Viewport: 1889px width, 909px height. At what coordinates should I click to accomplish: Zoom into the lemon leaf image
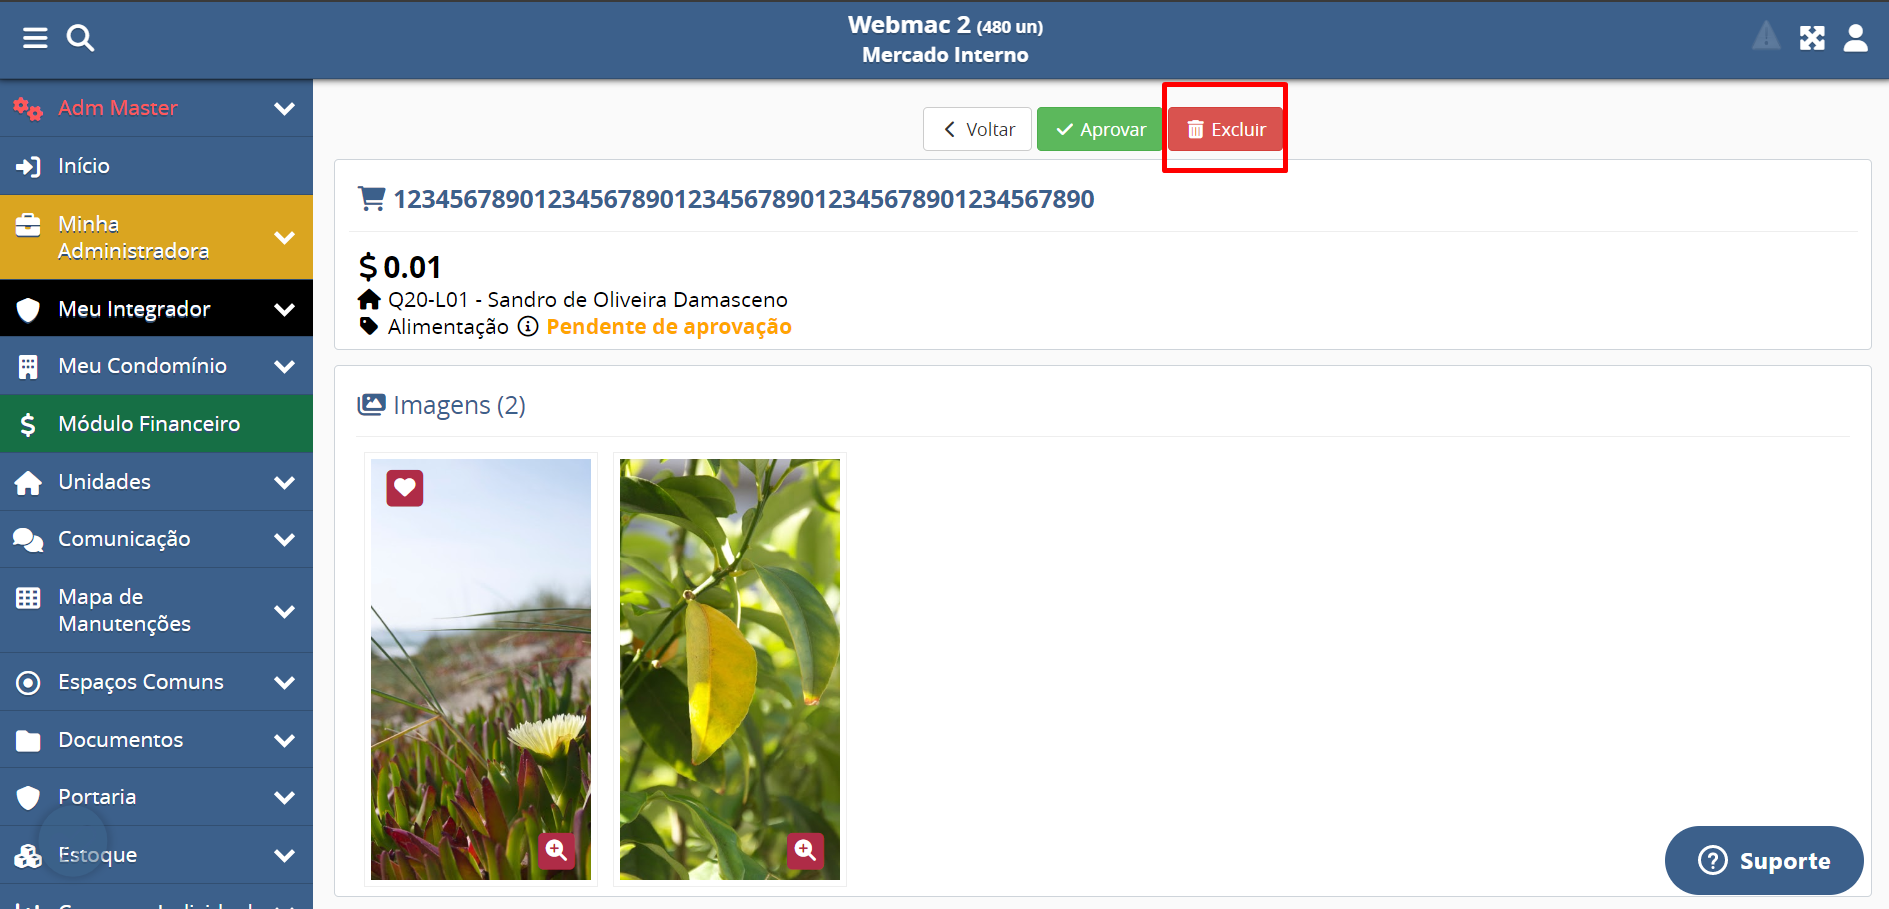click(806, 851)
